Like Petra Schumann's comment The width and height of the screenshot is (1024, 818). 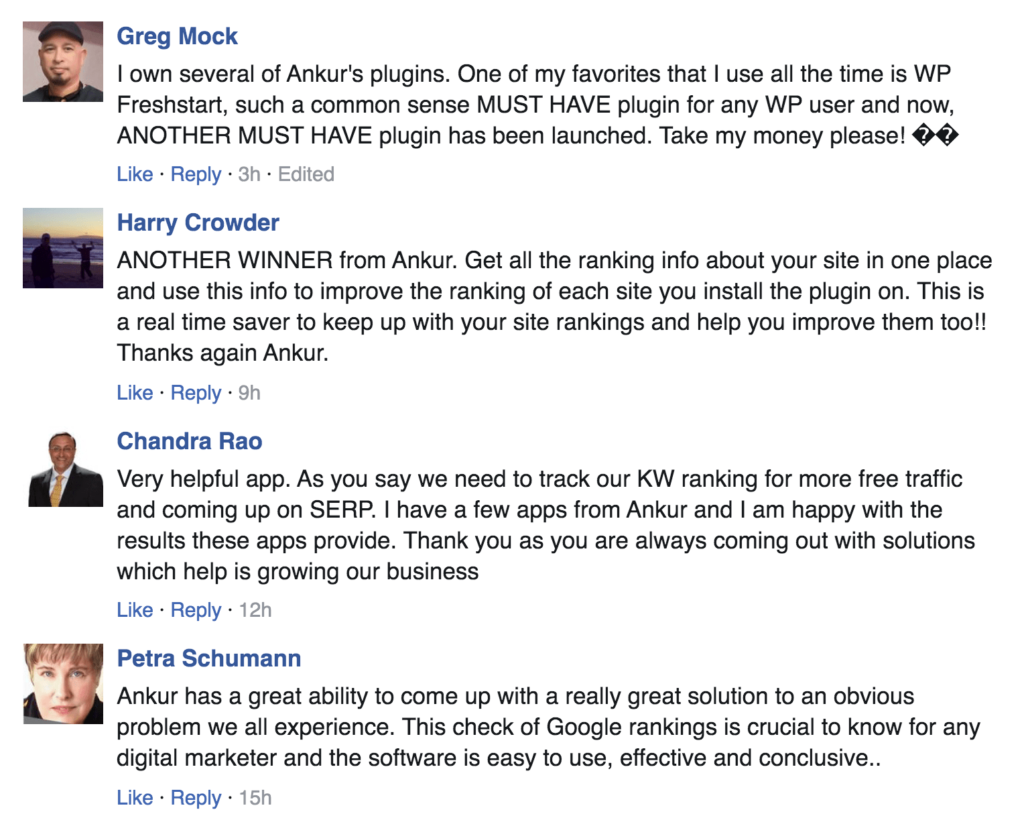tap(135, 798)
